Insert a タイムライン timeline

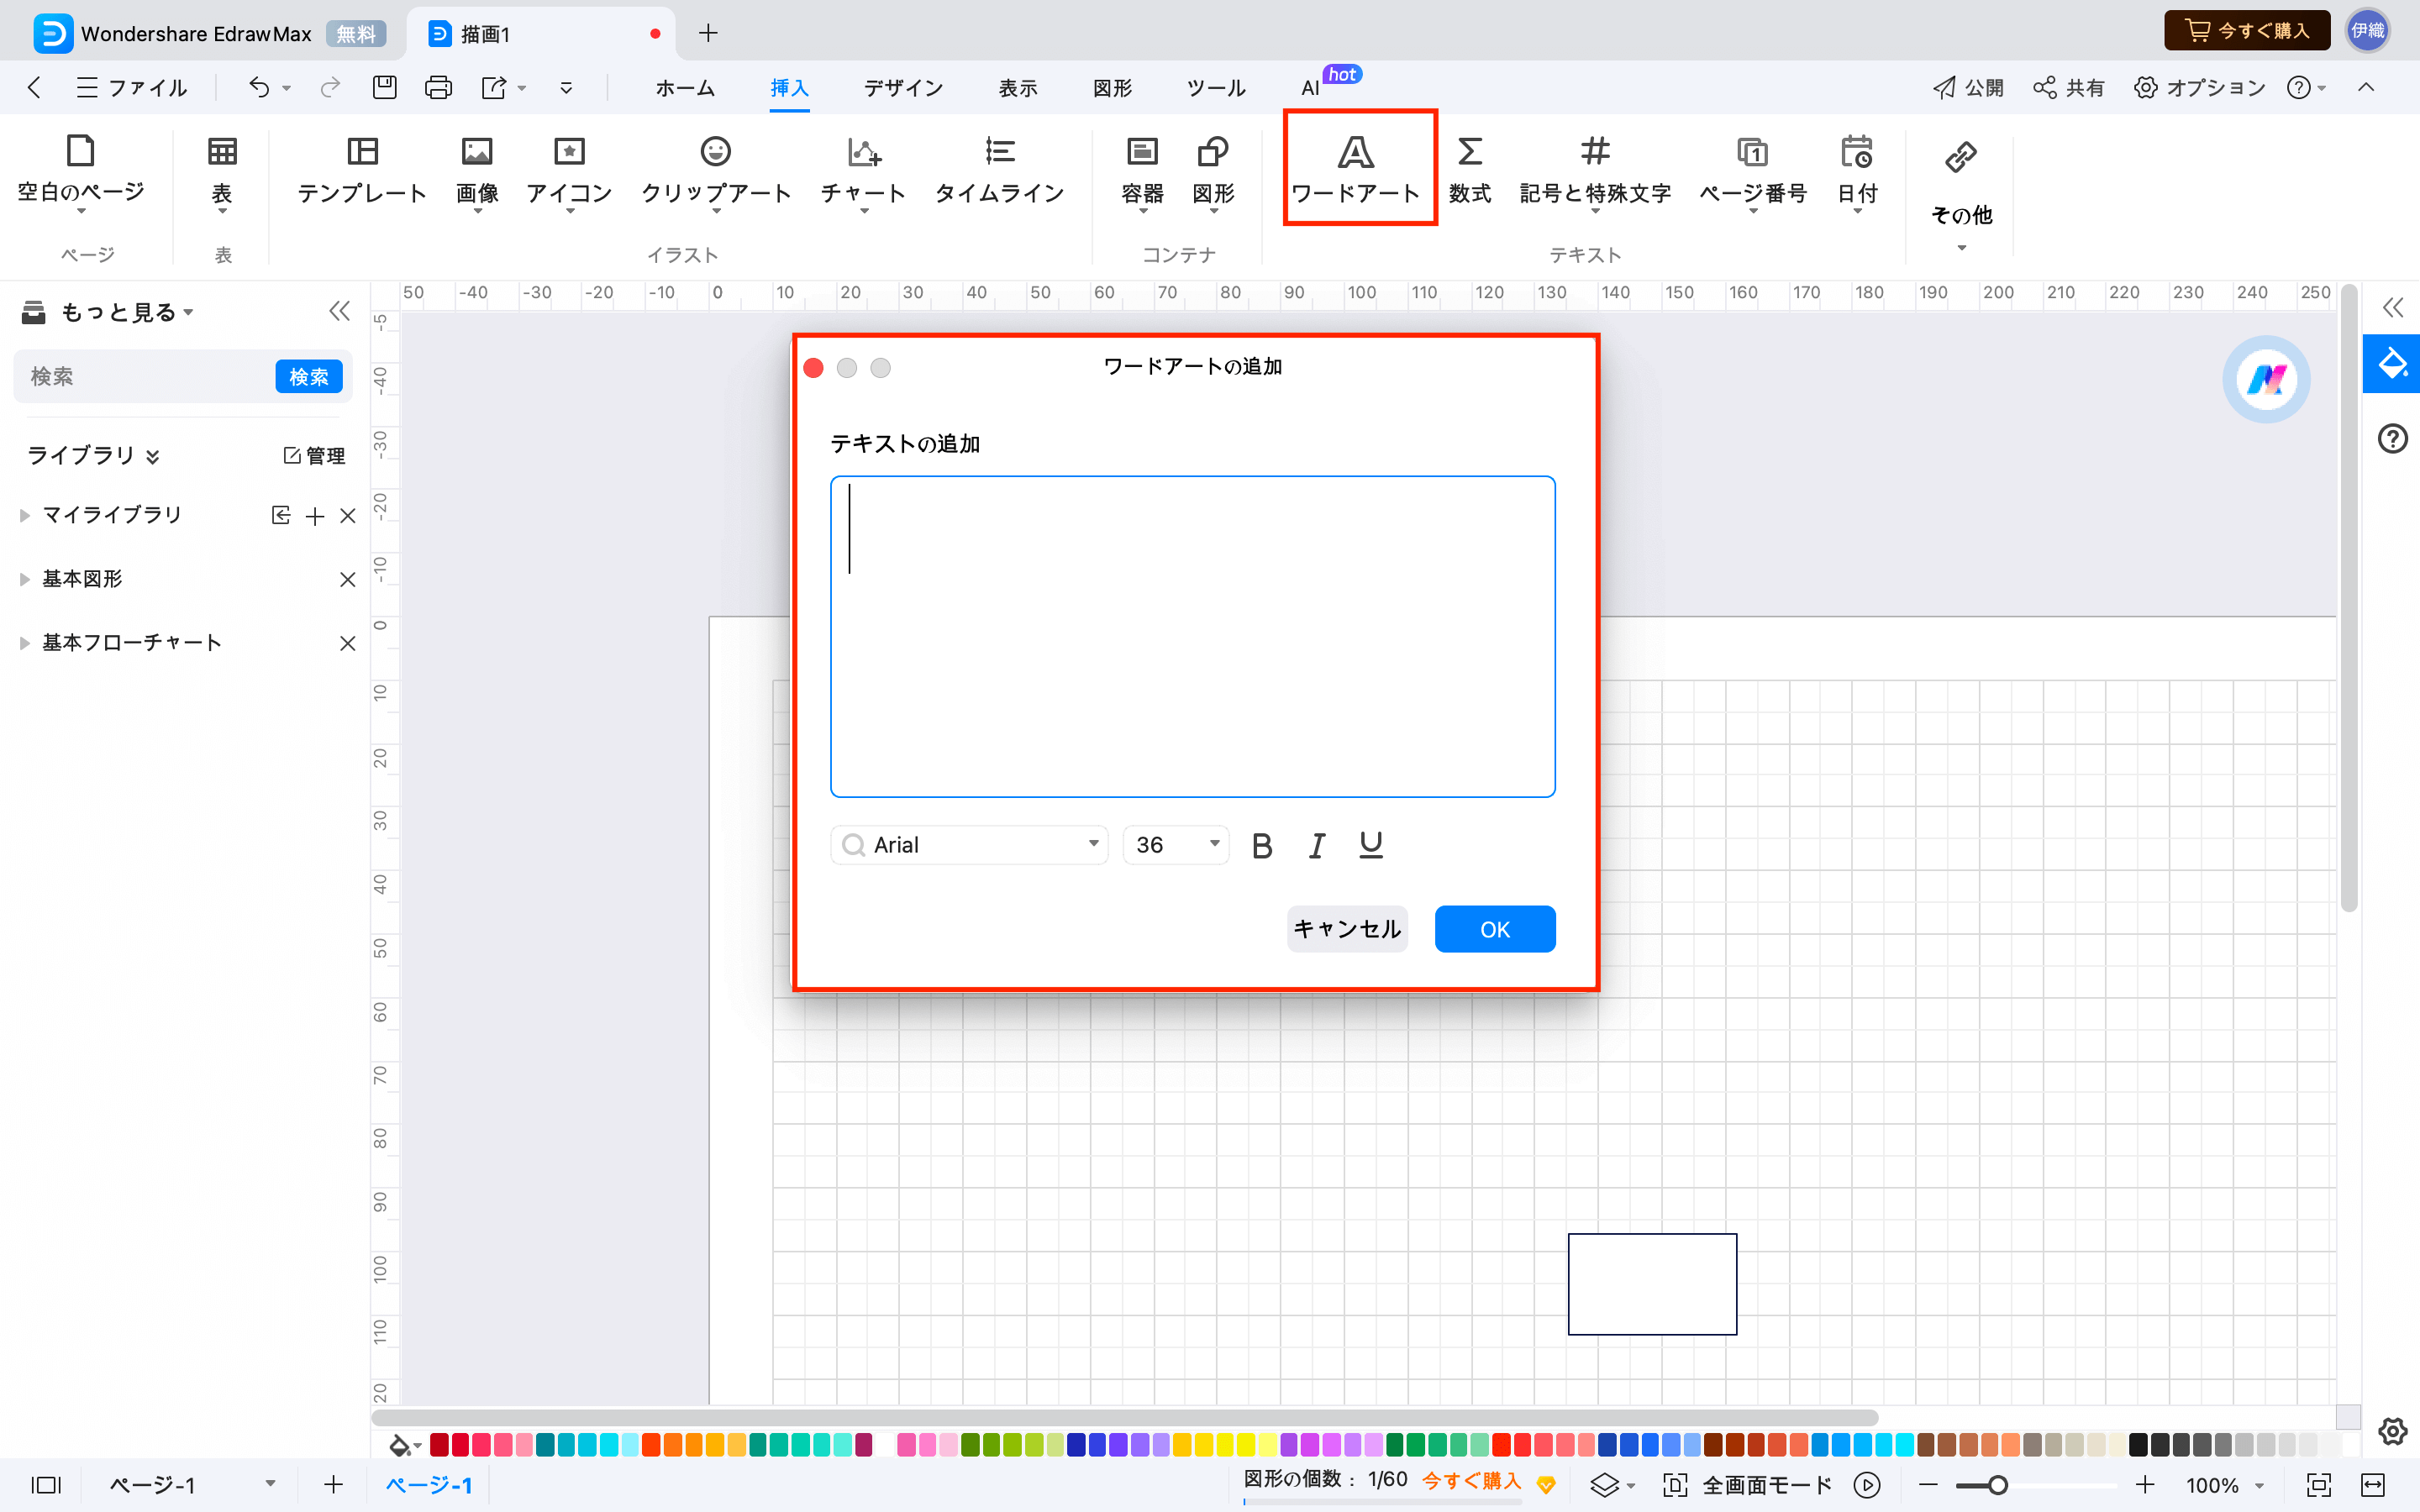[1000, 170]
